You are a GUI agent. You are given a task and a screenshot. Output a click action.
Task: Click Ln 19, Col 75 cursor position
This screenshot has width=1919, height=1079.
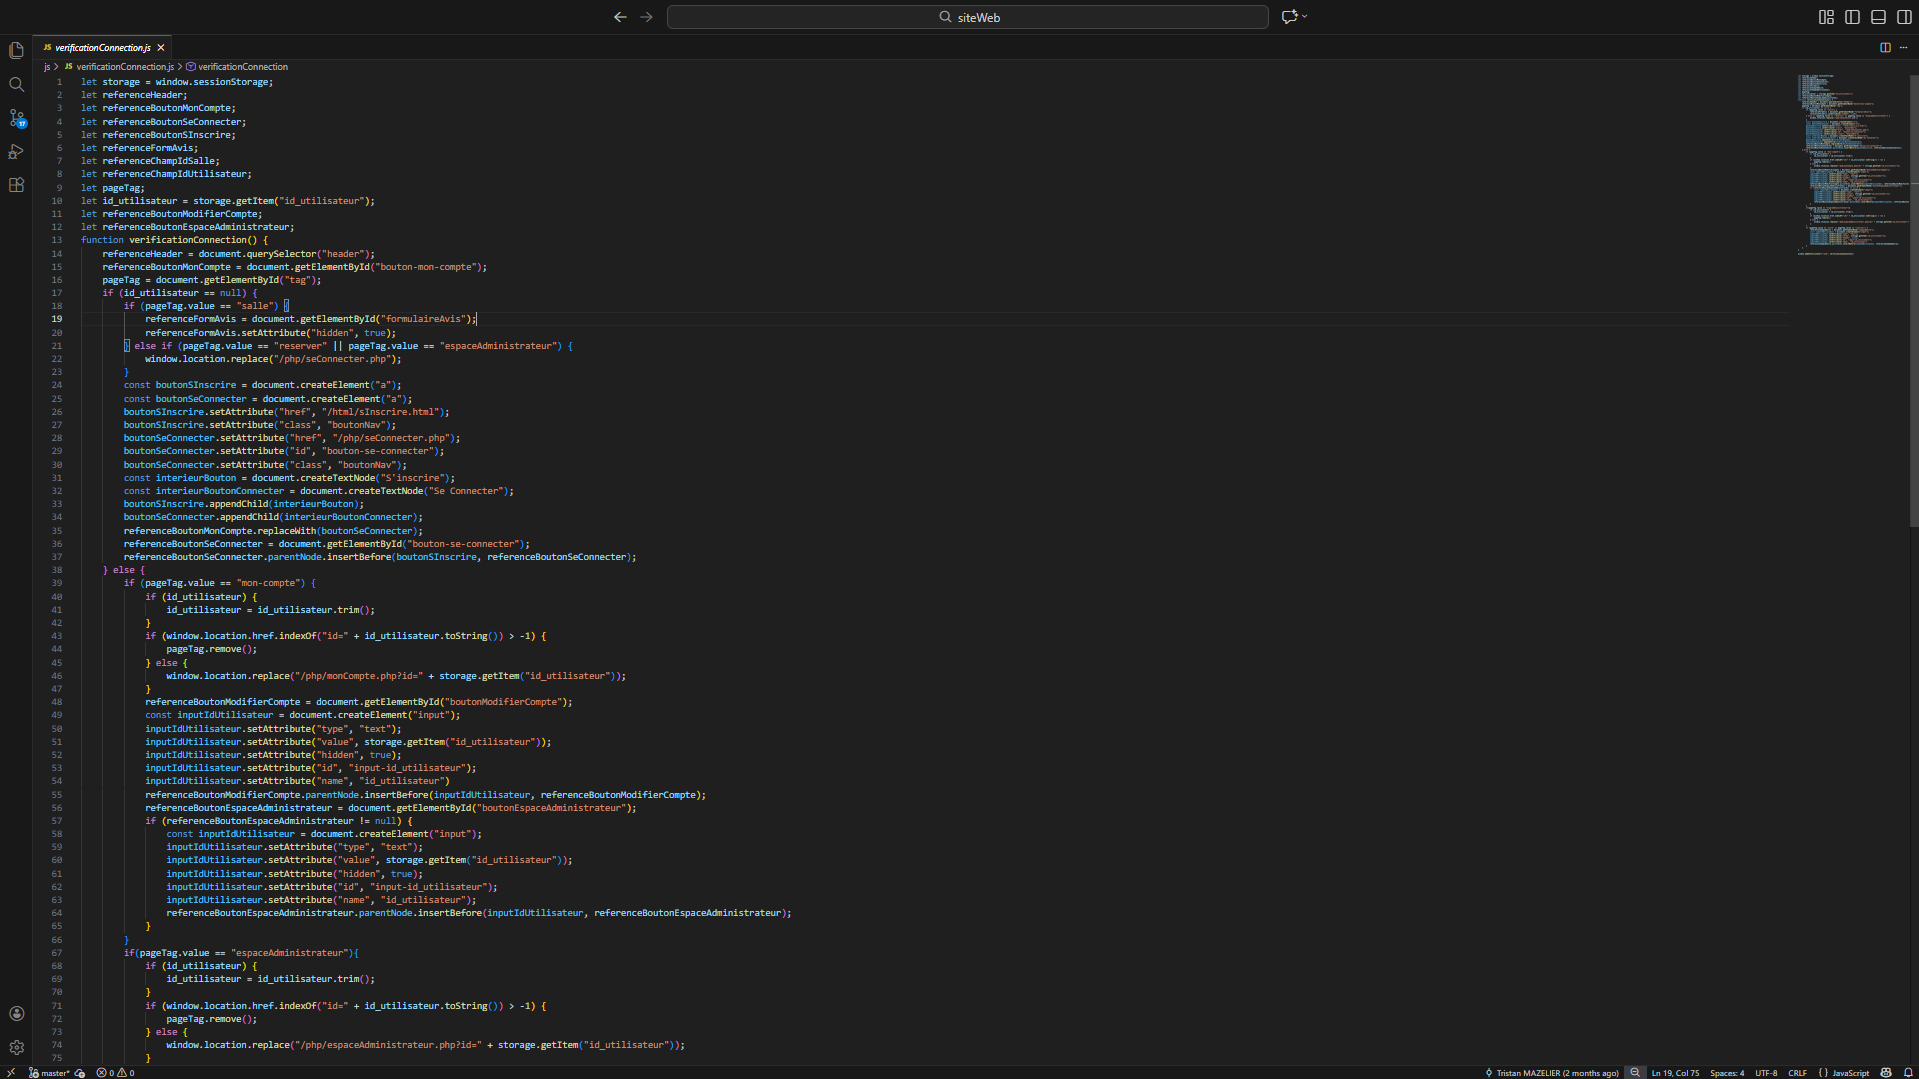point(1675,1073)
